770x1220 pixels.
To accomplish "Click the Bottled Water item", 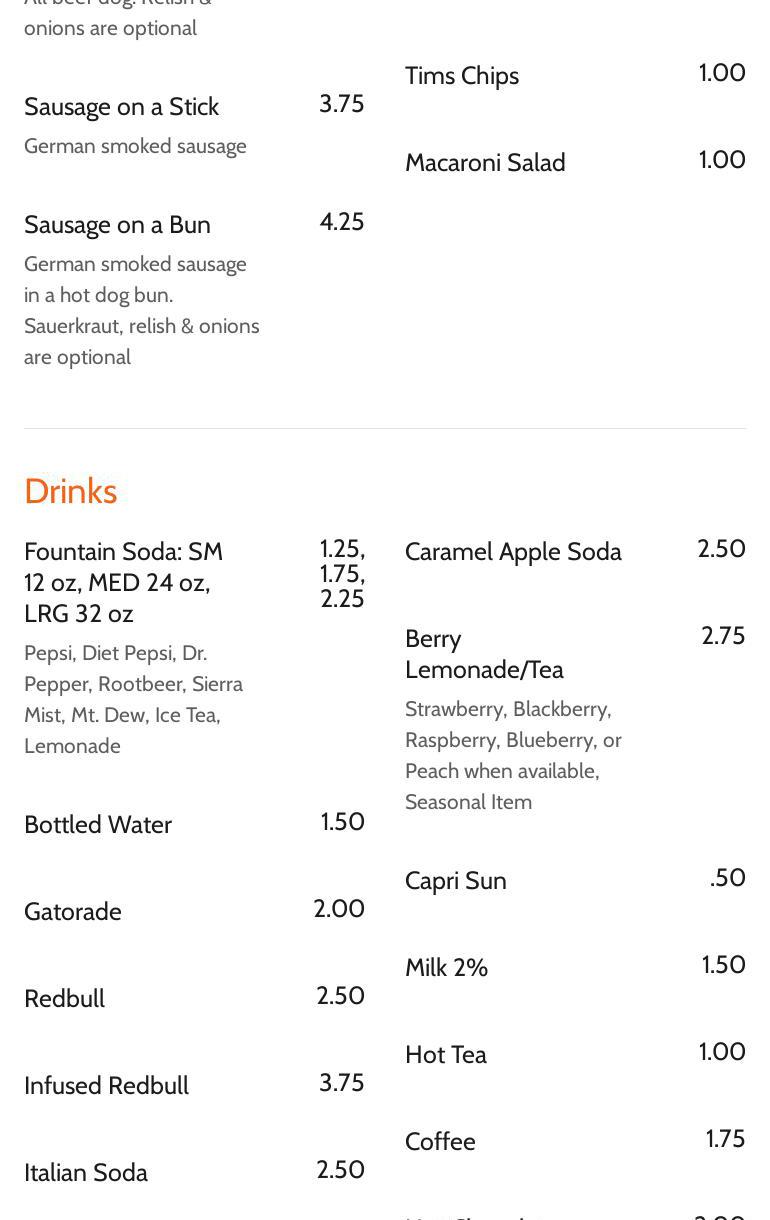I will coord(98,825).
